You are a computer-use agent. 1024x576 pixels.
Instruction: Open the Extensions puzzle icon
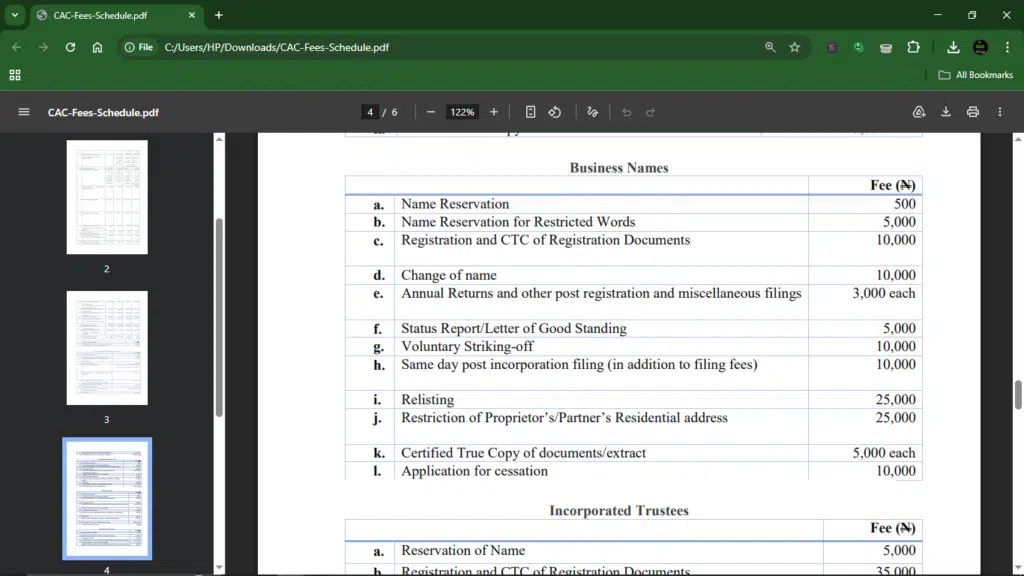[x=913, y=47]
